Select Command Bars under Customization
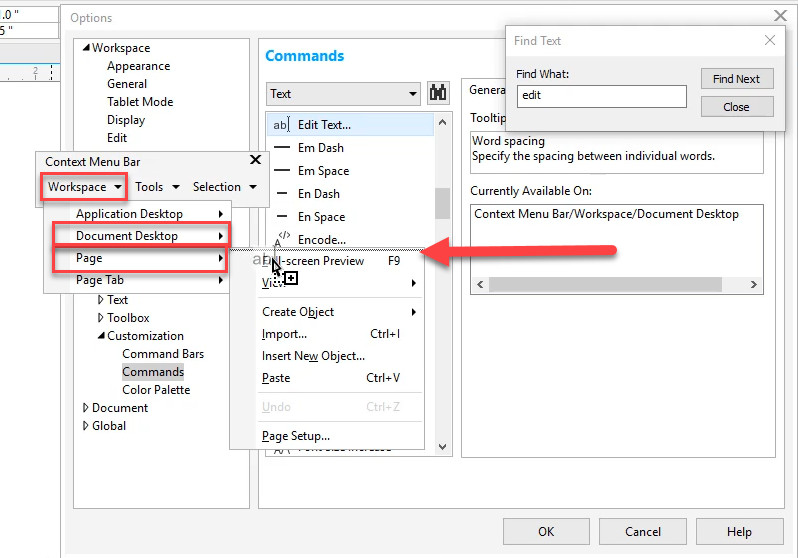 click(163, 353)
